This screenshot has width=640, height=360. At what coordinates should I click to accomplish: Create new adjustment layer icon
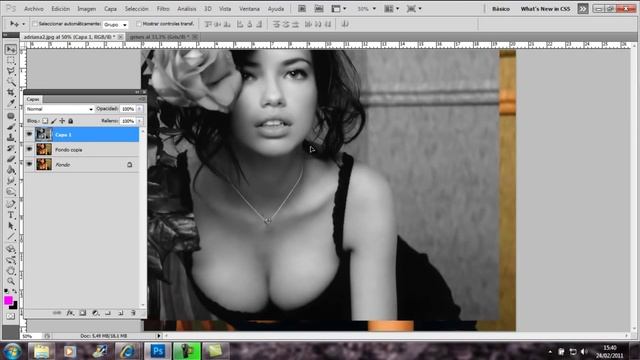pos(96,313)
